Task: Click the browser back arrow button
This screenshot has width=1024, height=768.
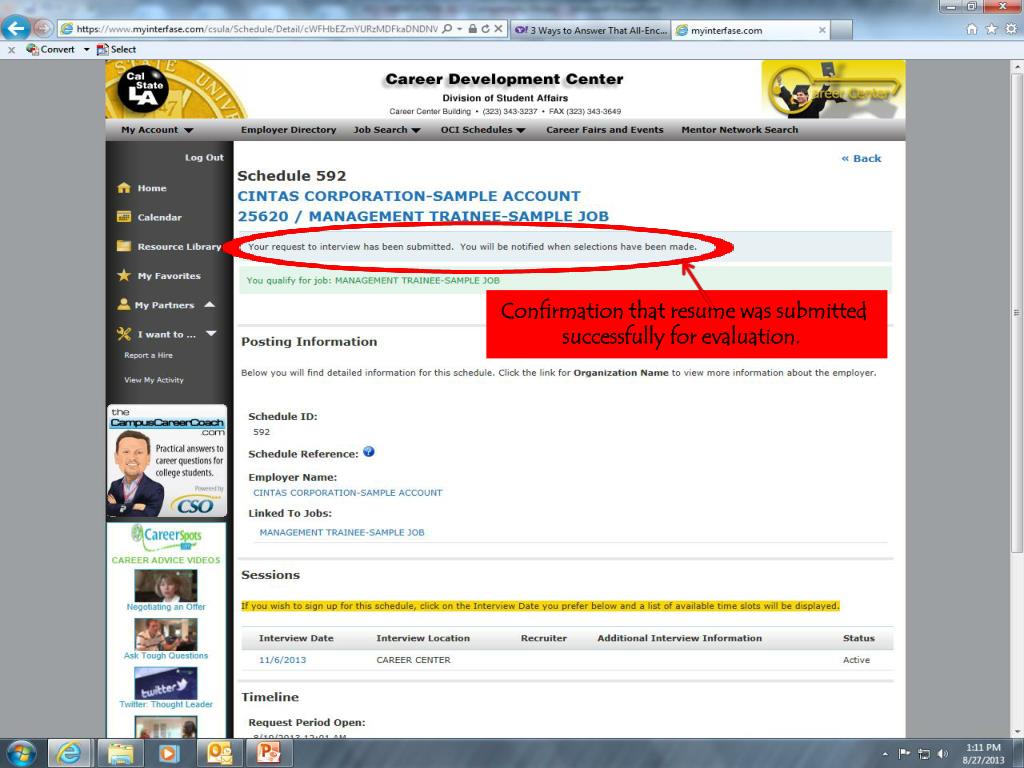Action: (x=16, y=28)
